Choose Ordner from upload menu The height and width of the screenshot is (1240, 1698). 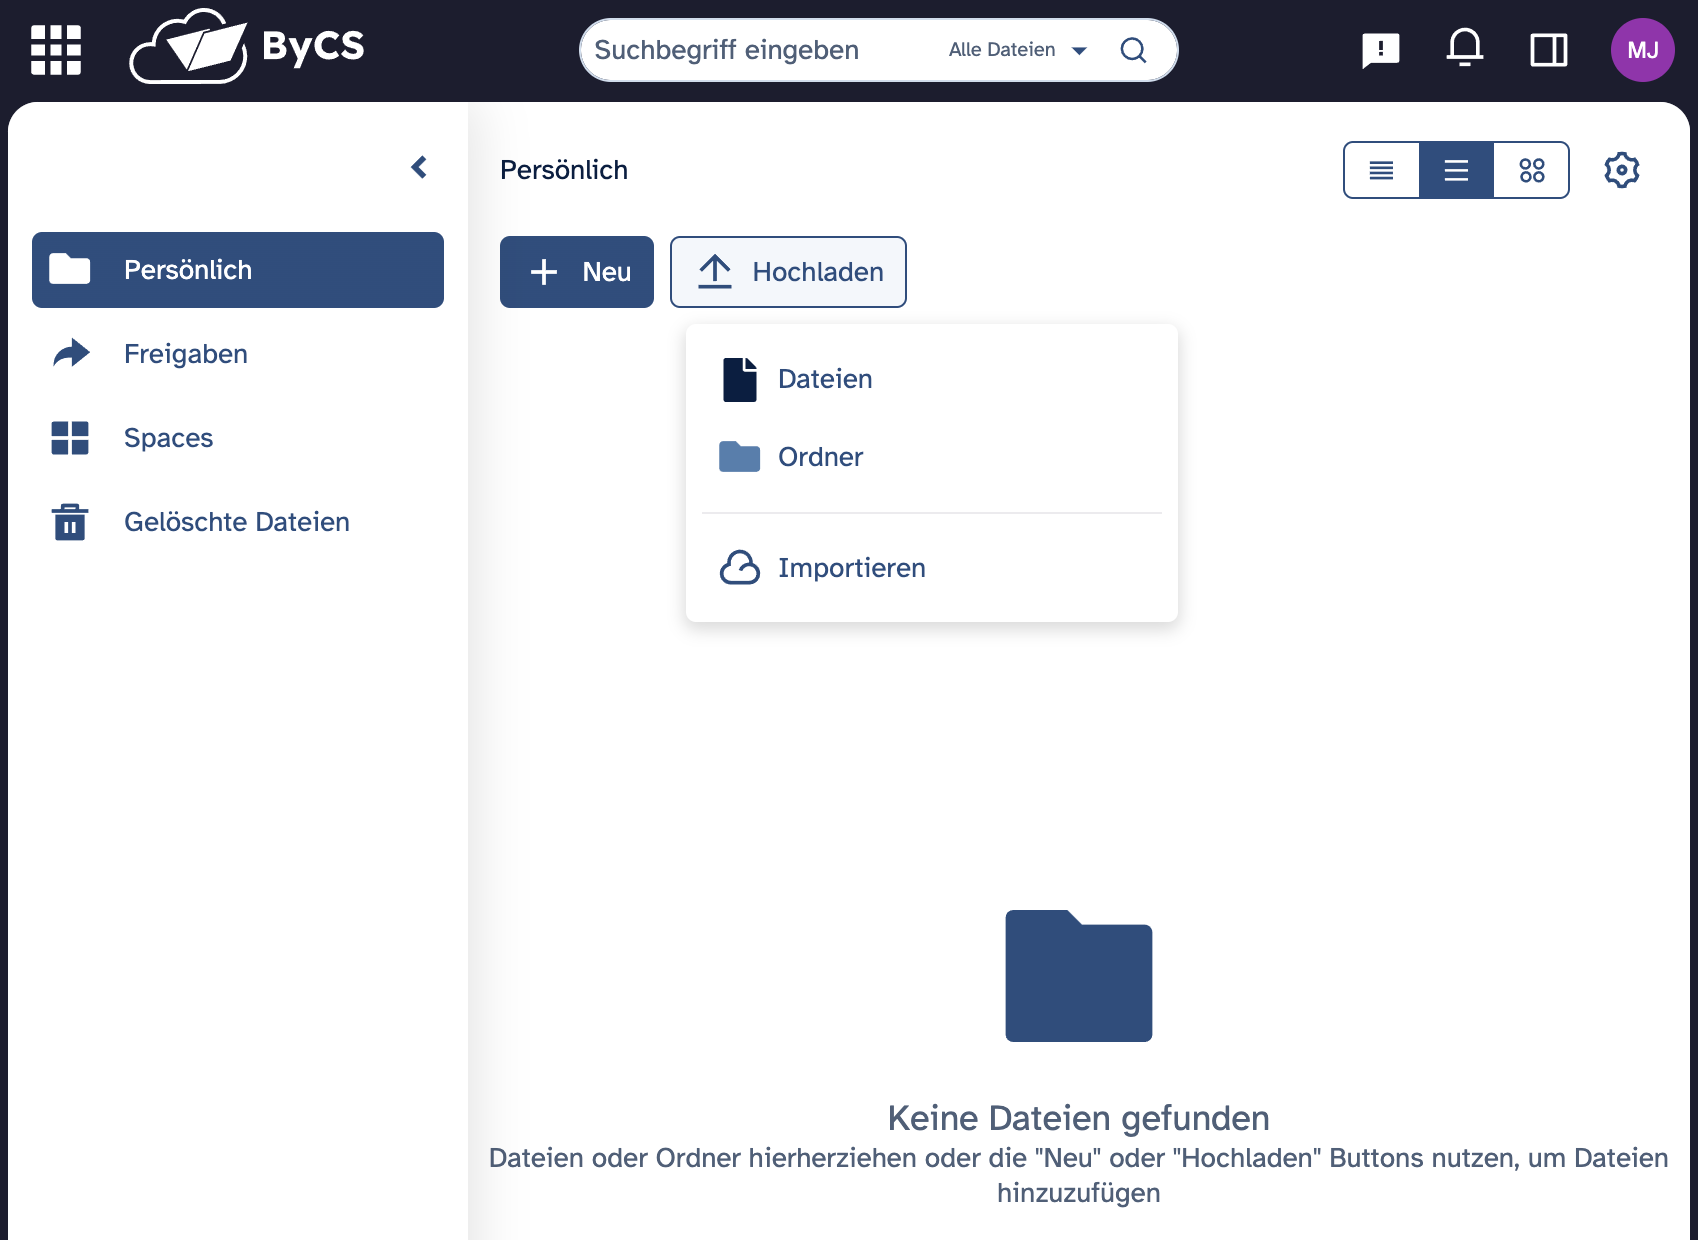point(819,457)
